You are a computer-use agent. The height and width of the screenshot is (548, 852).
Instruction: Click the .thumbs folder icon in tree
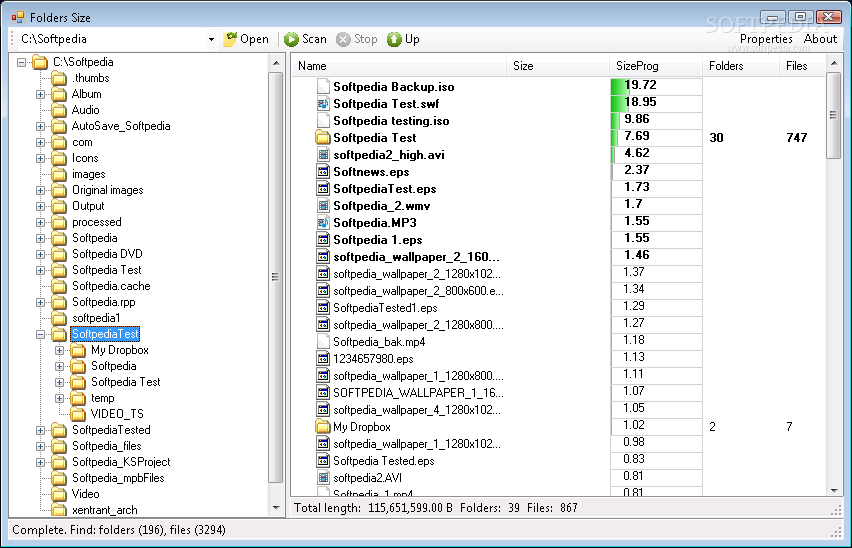click(x=59, y=78)
